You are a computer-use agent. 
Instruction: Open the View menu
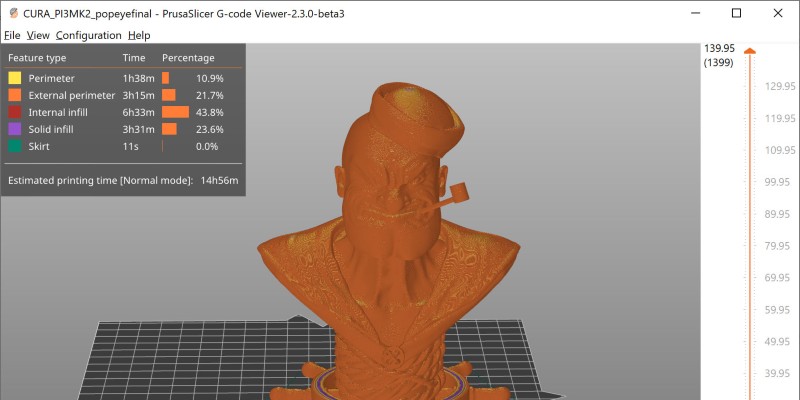tap(38, 35)
